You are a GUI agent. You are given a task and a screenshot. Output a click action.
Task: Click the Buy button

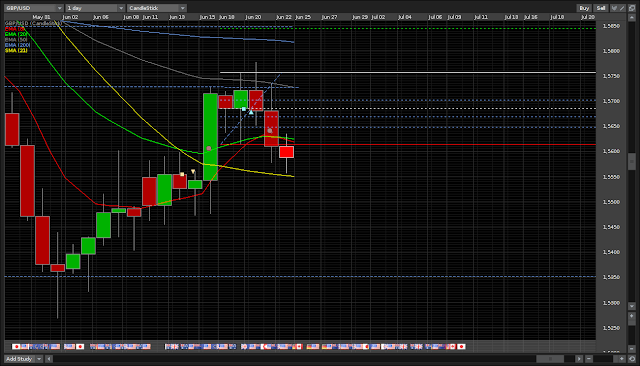point(584,8)
